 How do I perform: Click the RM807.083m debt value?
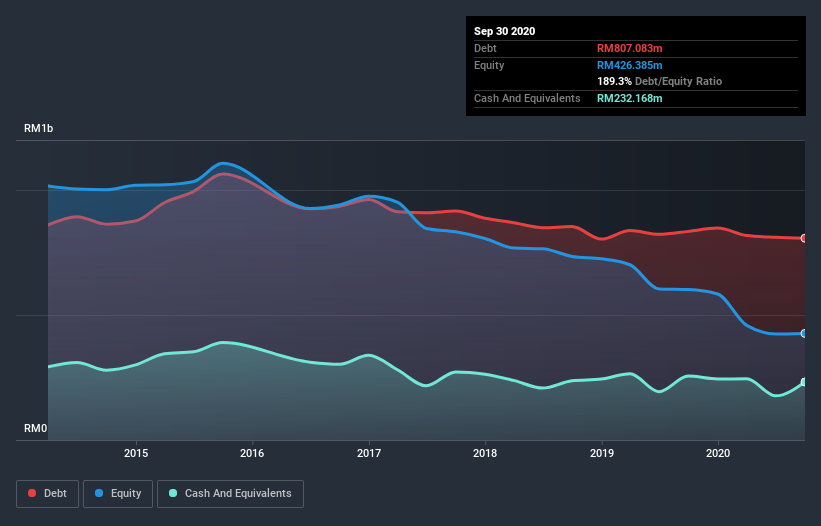pyautogui.click(x=629, y=48)
